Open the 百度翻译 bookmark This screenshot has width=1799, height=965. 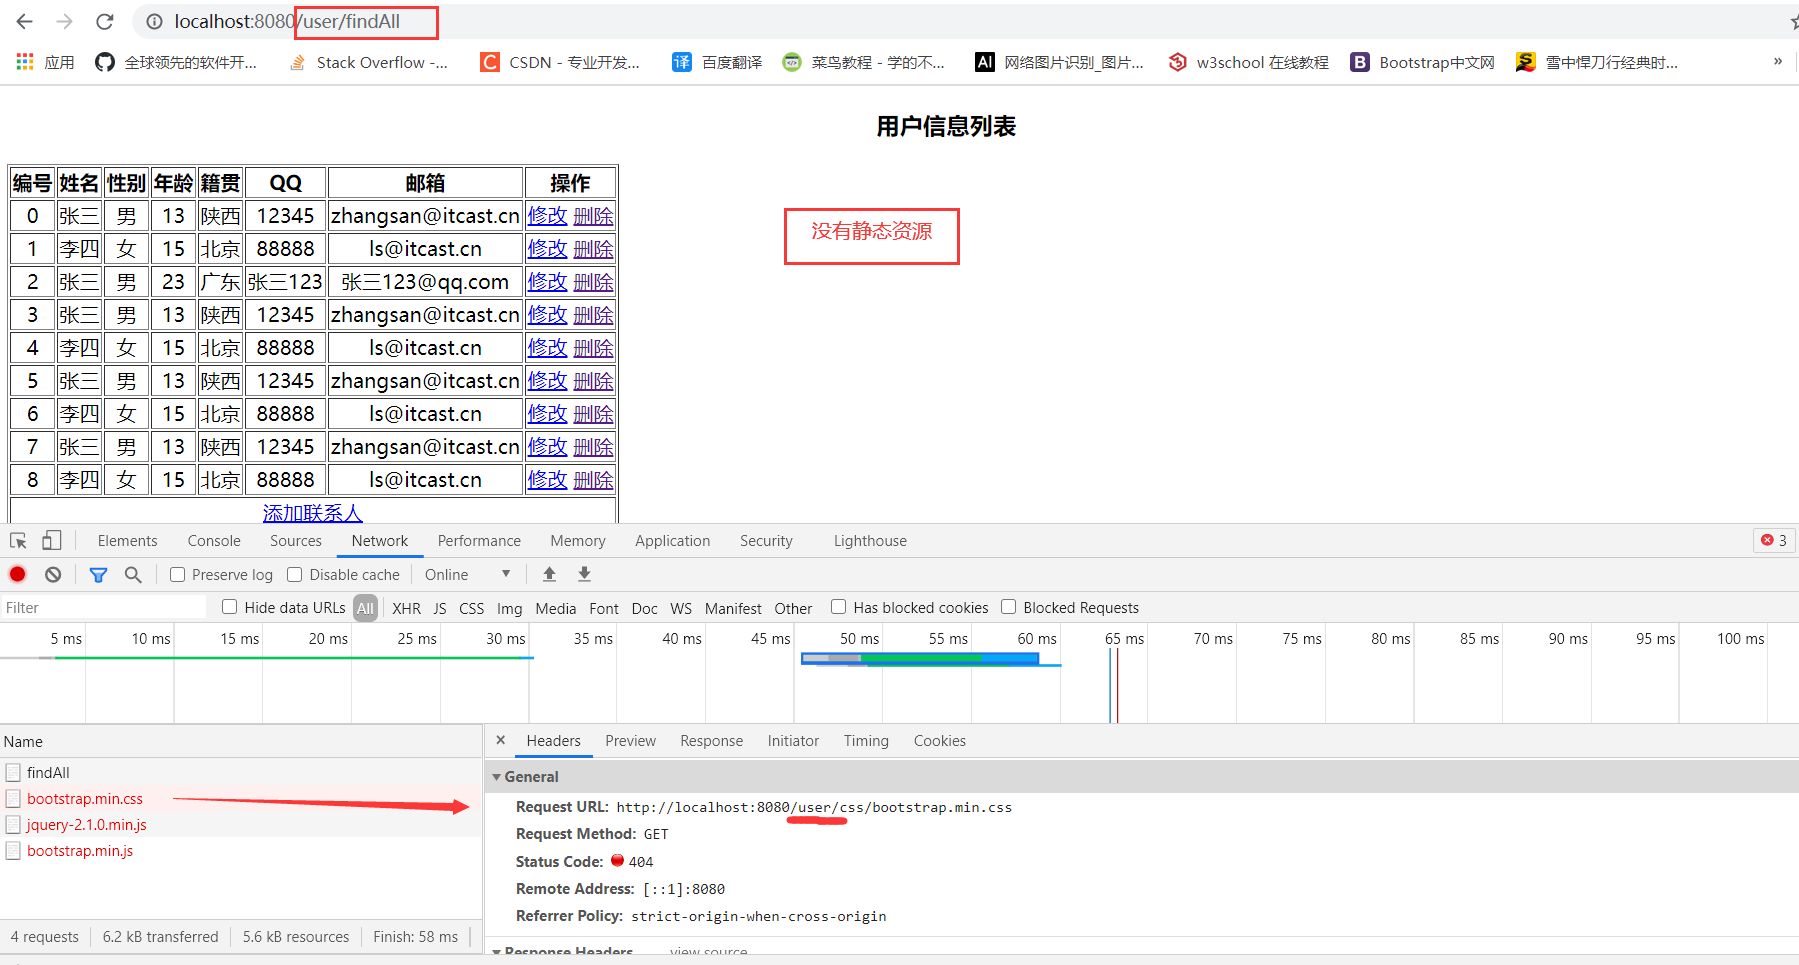(x=717, y=62)
